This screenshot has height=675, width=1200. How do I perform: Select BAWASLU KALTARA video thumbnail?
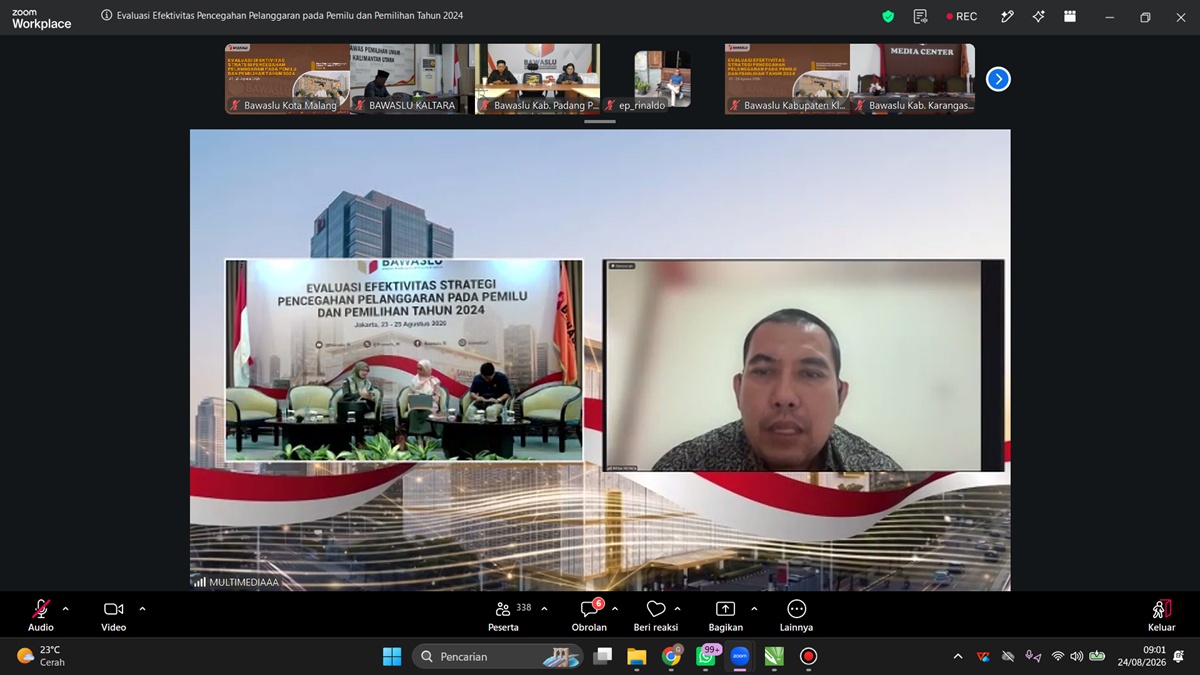coord(412,79)
